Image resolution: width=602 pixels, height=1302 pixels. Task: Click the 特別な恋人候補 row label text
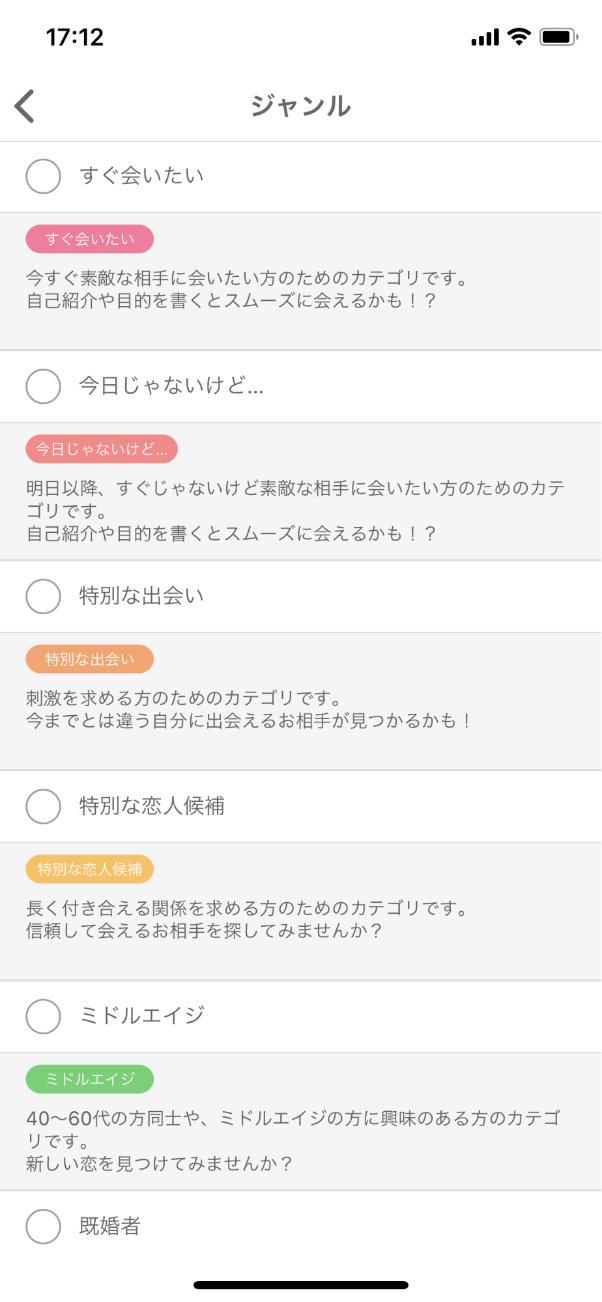[151, 806]
